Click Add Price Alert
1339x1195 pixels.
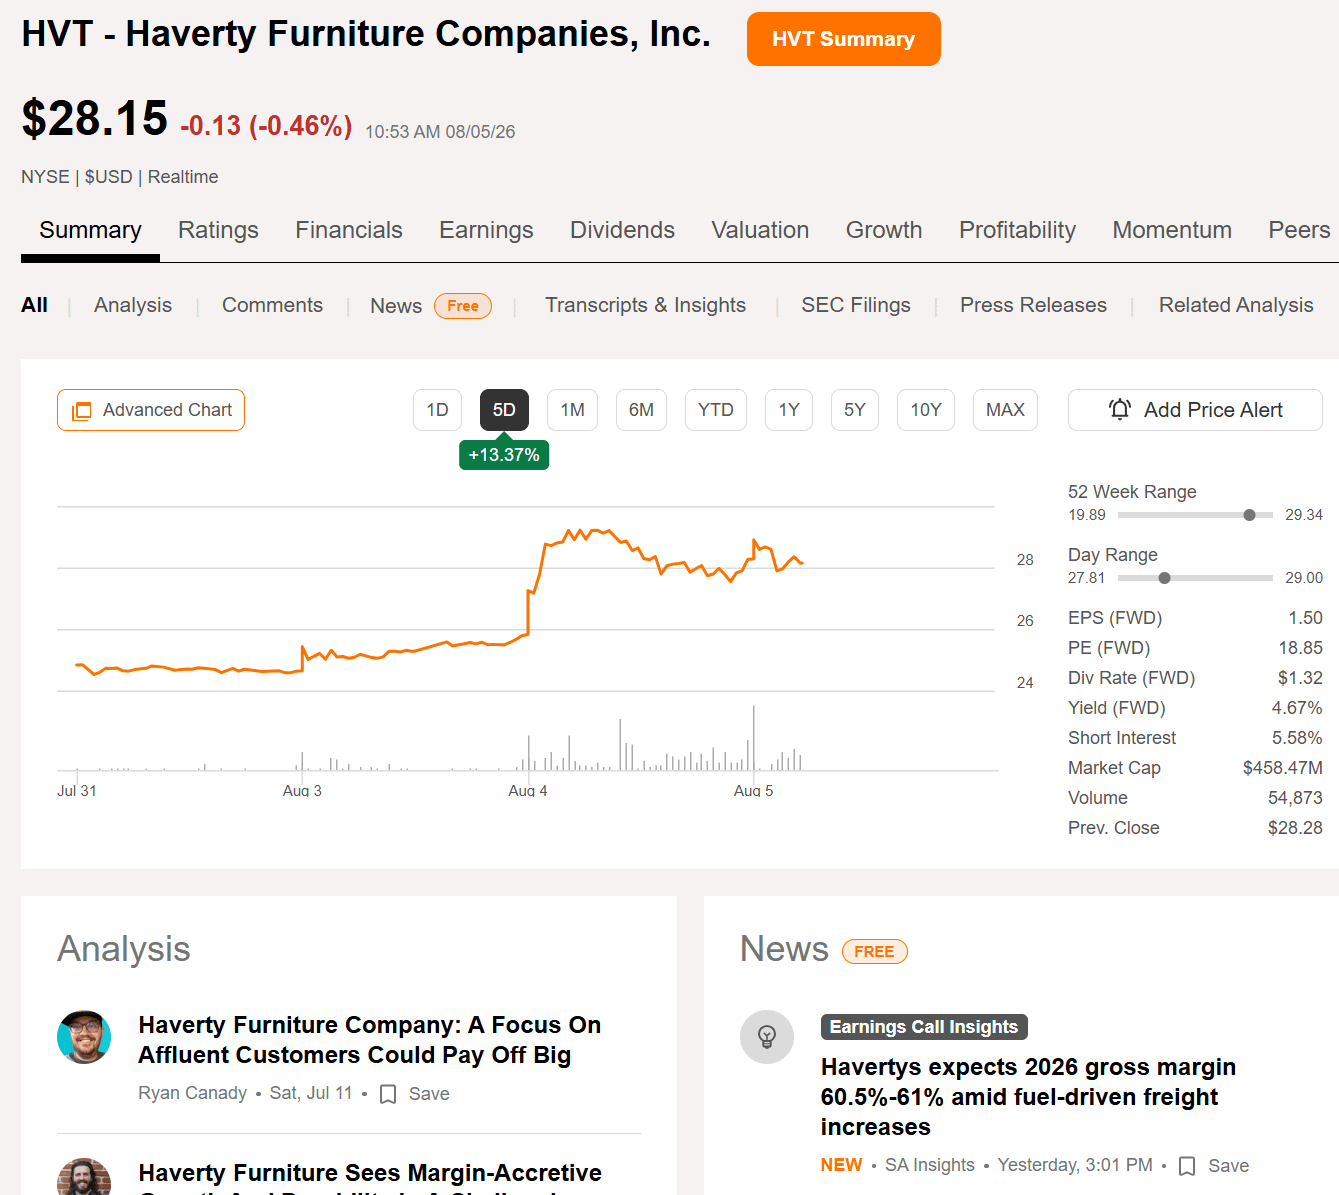coord(1195,410)
